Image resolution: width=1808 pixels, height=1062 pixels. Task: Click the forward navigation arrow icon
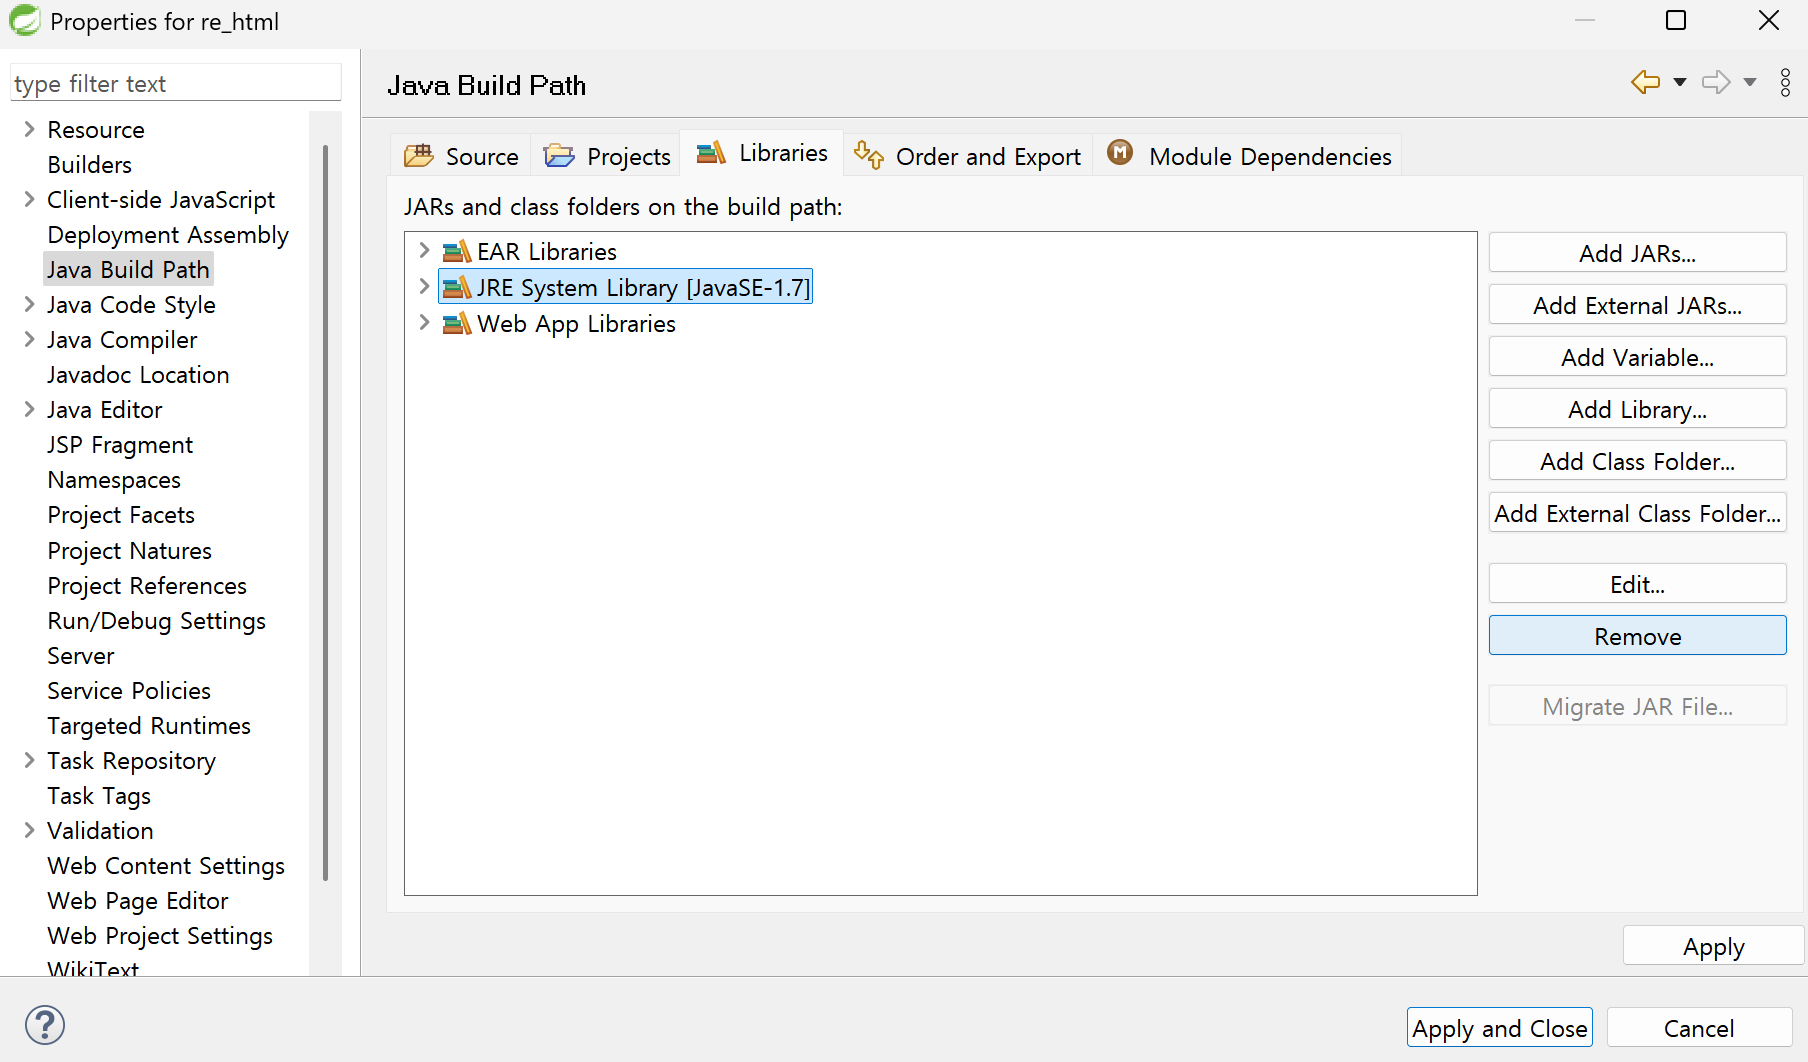(1716, 82)
